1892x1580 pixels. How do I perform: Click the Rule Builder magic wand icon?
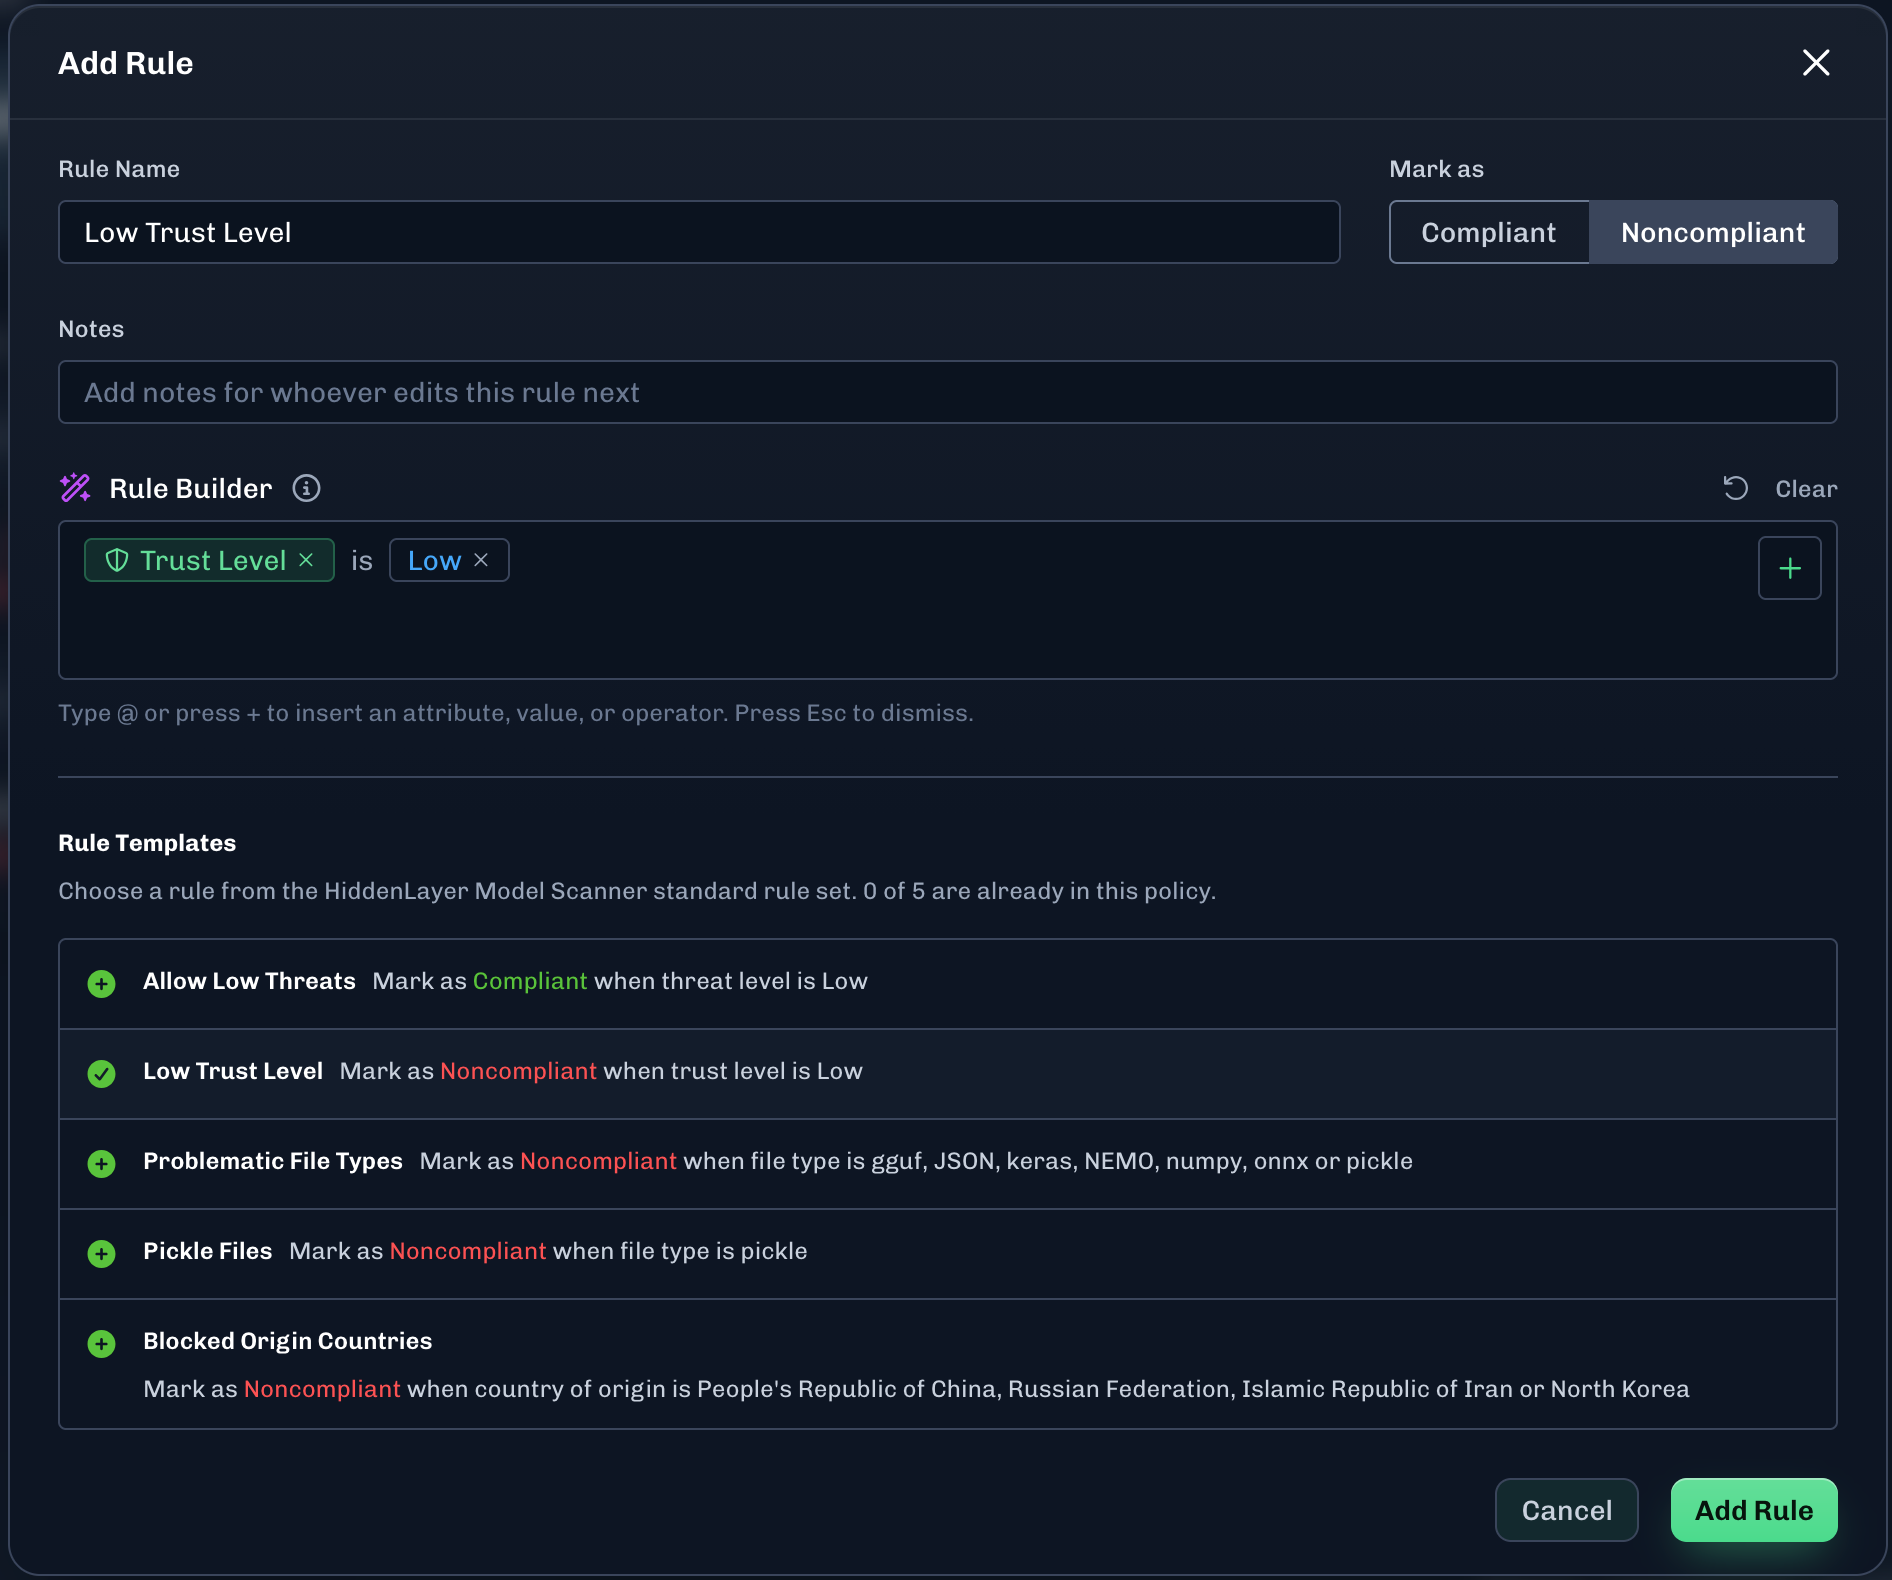tap(75, 488)
